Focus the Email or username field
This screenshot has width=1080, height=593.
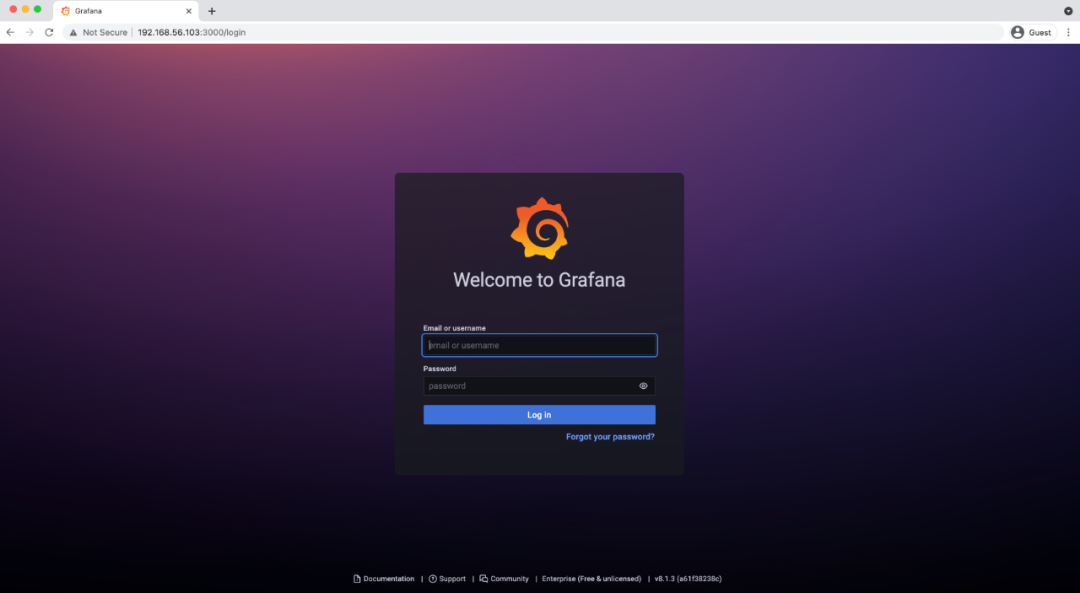pyautogui.click(x=539, y=345)
